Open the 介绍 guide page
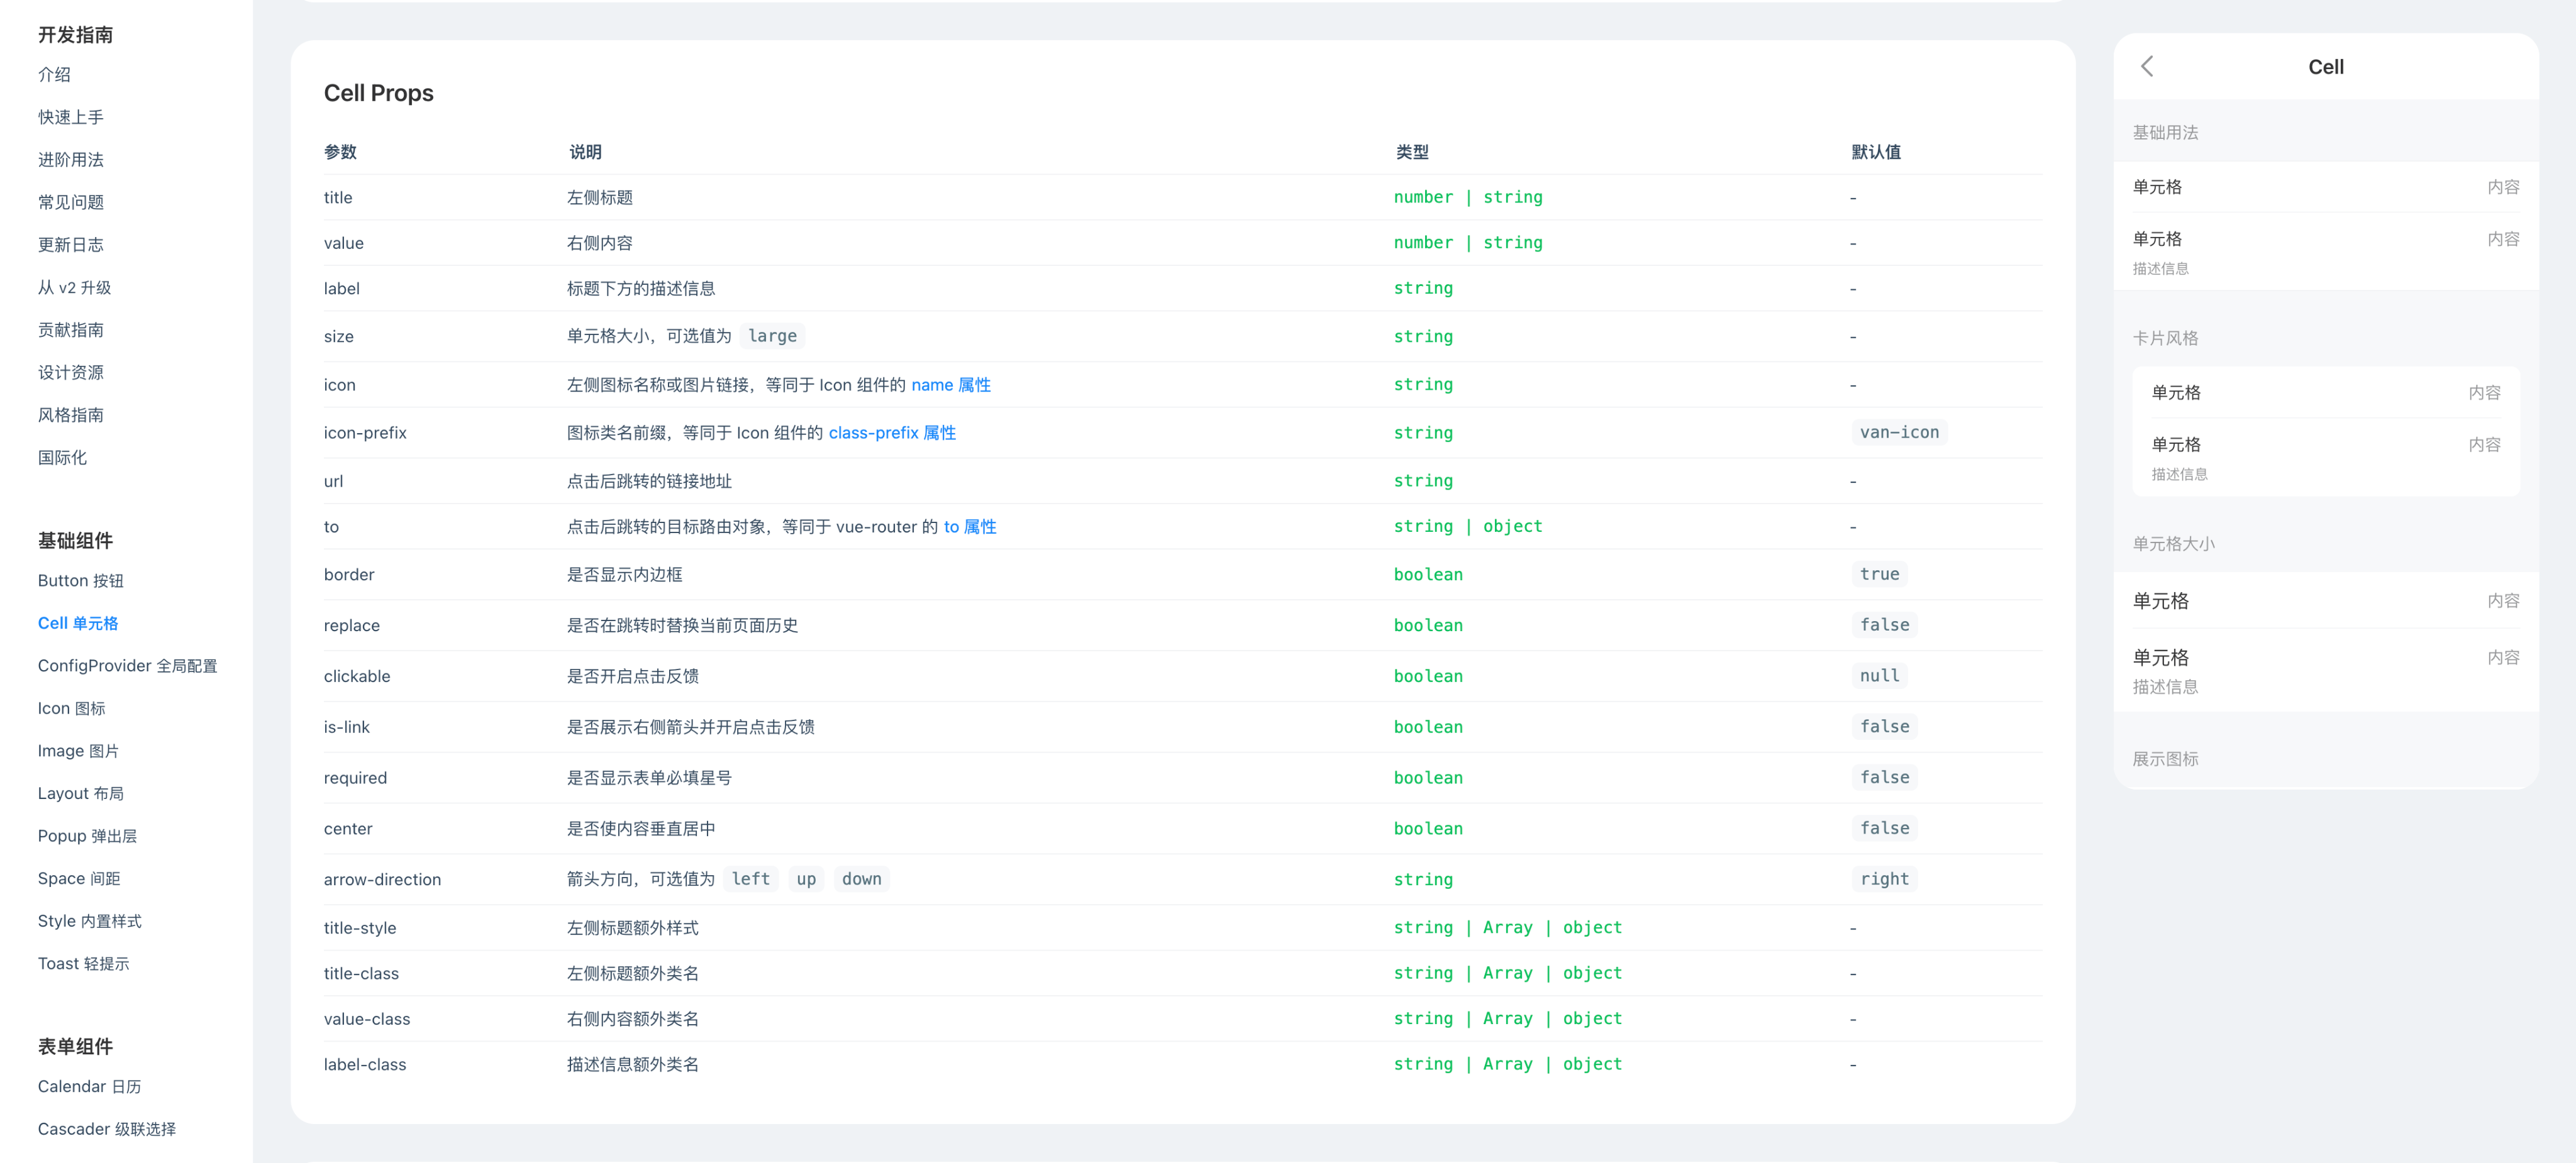The image size is (2576, 1163). pos(54,75)
